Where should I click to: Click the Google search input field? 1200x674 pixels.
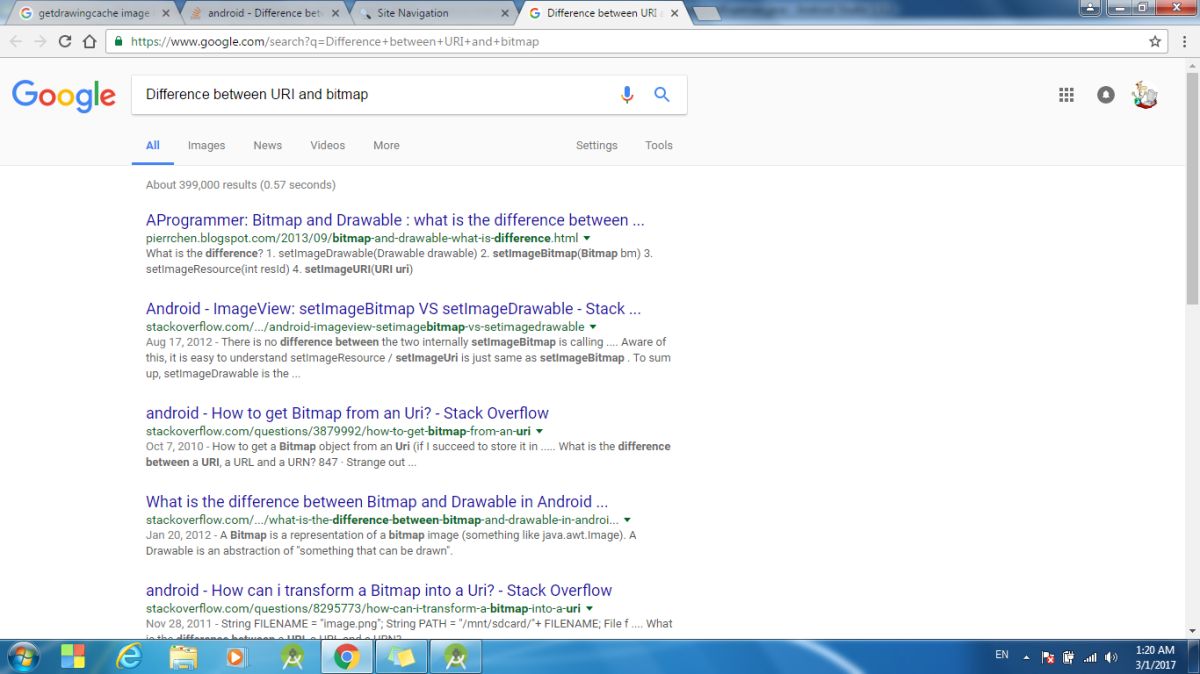[375, 94]
